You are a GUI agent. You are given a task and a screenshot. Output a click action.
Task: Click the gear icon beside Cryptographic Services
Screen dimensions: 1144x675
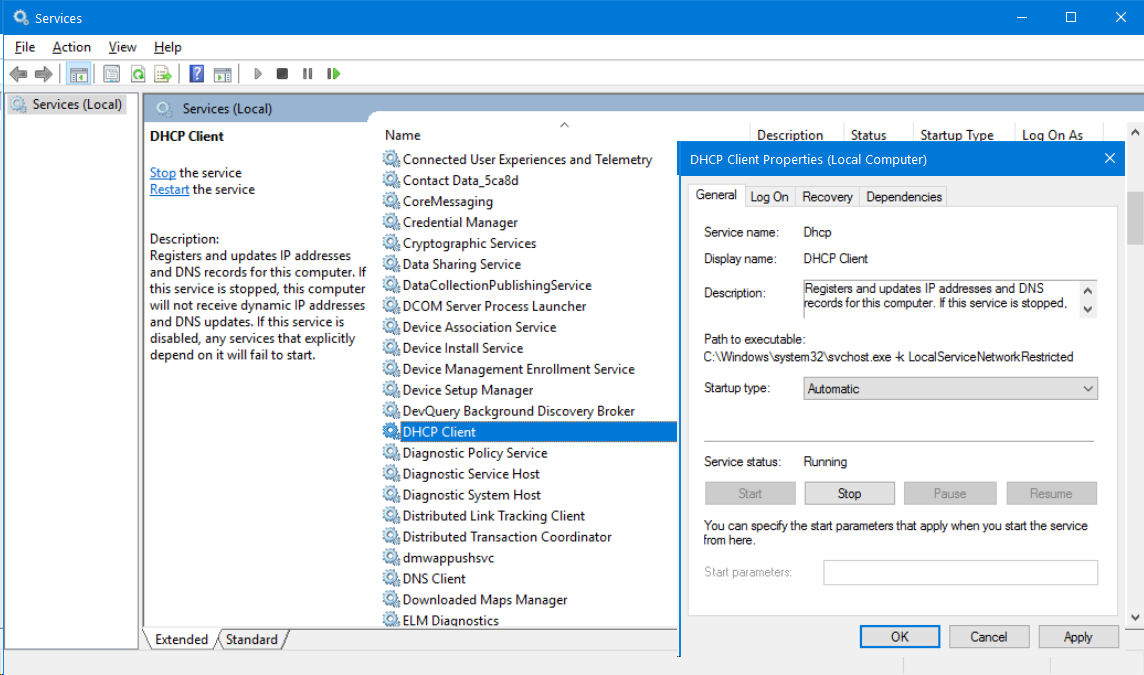[x=392, y=243]
